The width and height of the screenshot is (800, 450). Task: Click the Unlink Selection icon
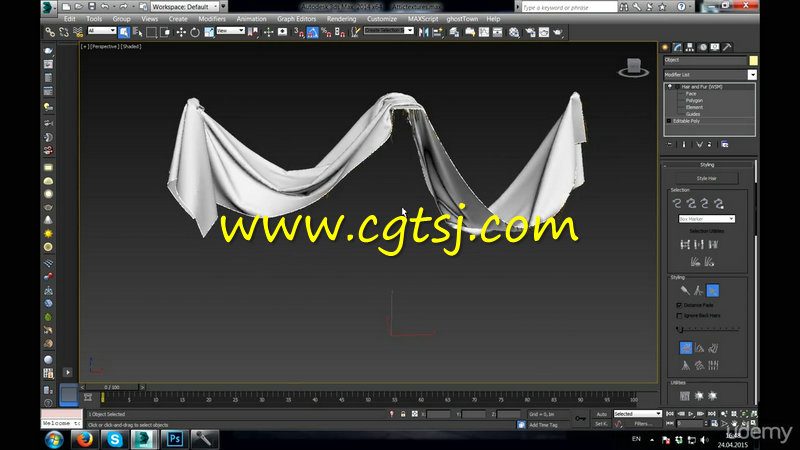pyautogui.click(x=64, y=32)
